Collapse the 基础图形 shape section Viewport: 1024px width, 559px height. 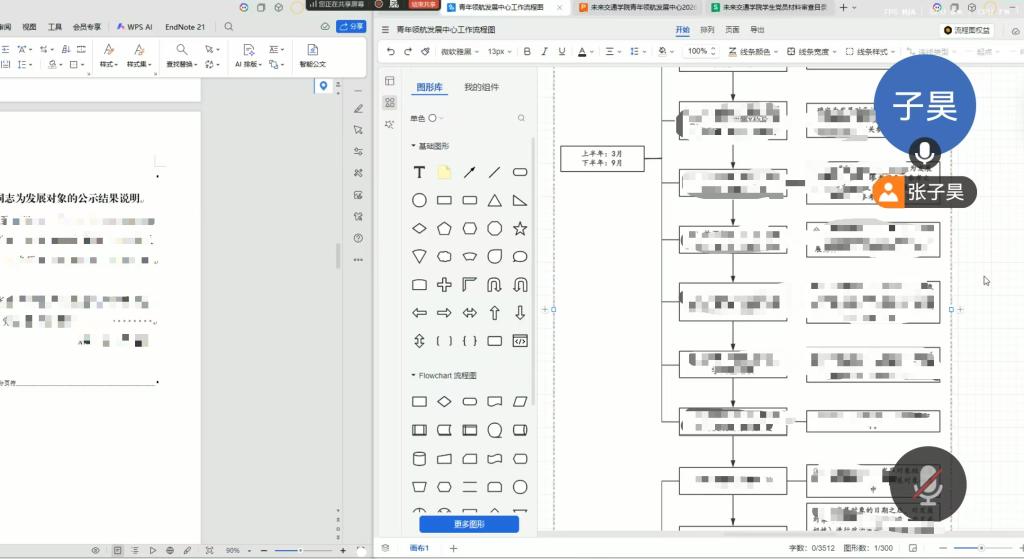(x=414, y=146)
